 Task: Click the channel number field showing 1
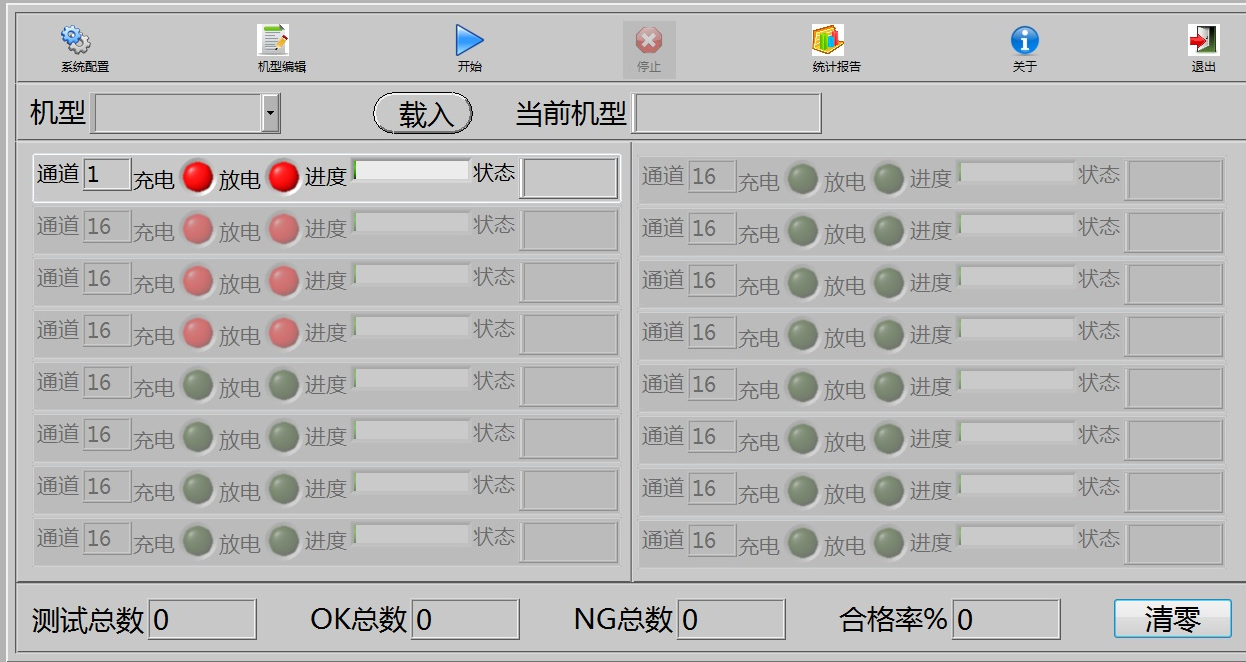(x=107, y=175)
